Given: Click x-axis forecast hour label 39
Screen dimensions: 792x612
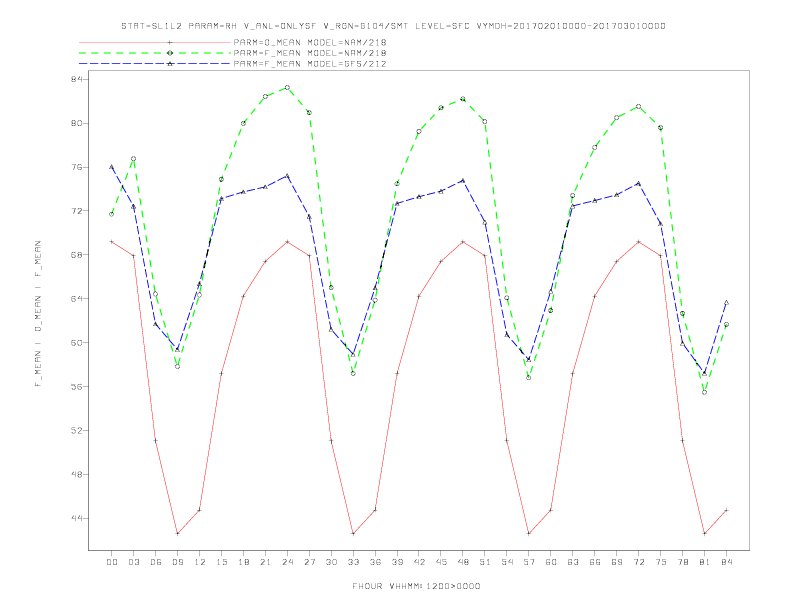Looking at the screenshot, I should (x=397, y=562).
